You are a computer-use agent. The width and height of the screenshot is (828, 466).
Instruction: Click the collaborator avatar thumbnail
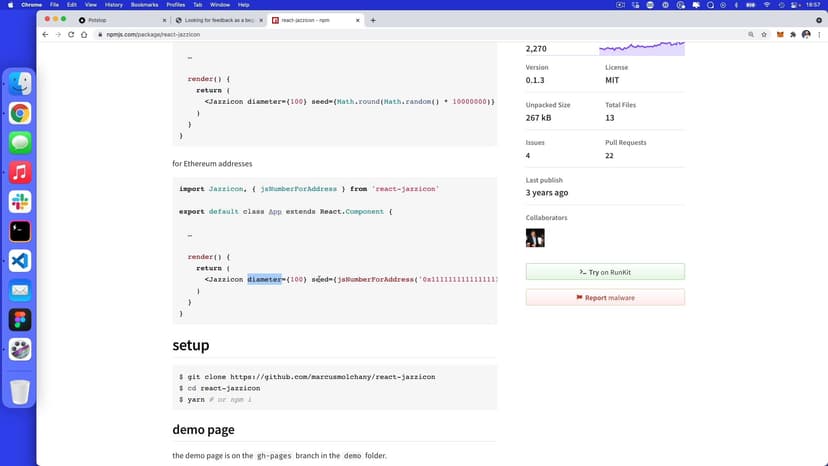(535, 237)
